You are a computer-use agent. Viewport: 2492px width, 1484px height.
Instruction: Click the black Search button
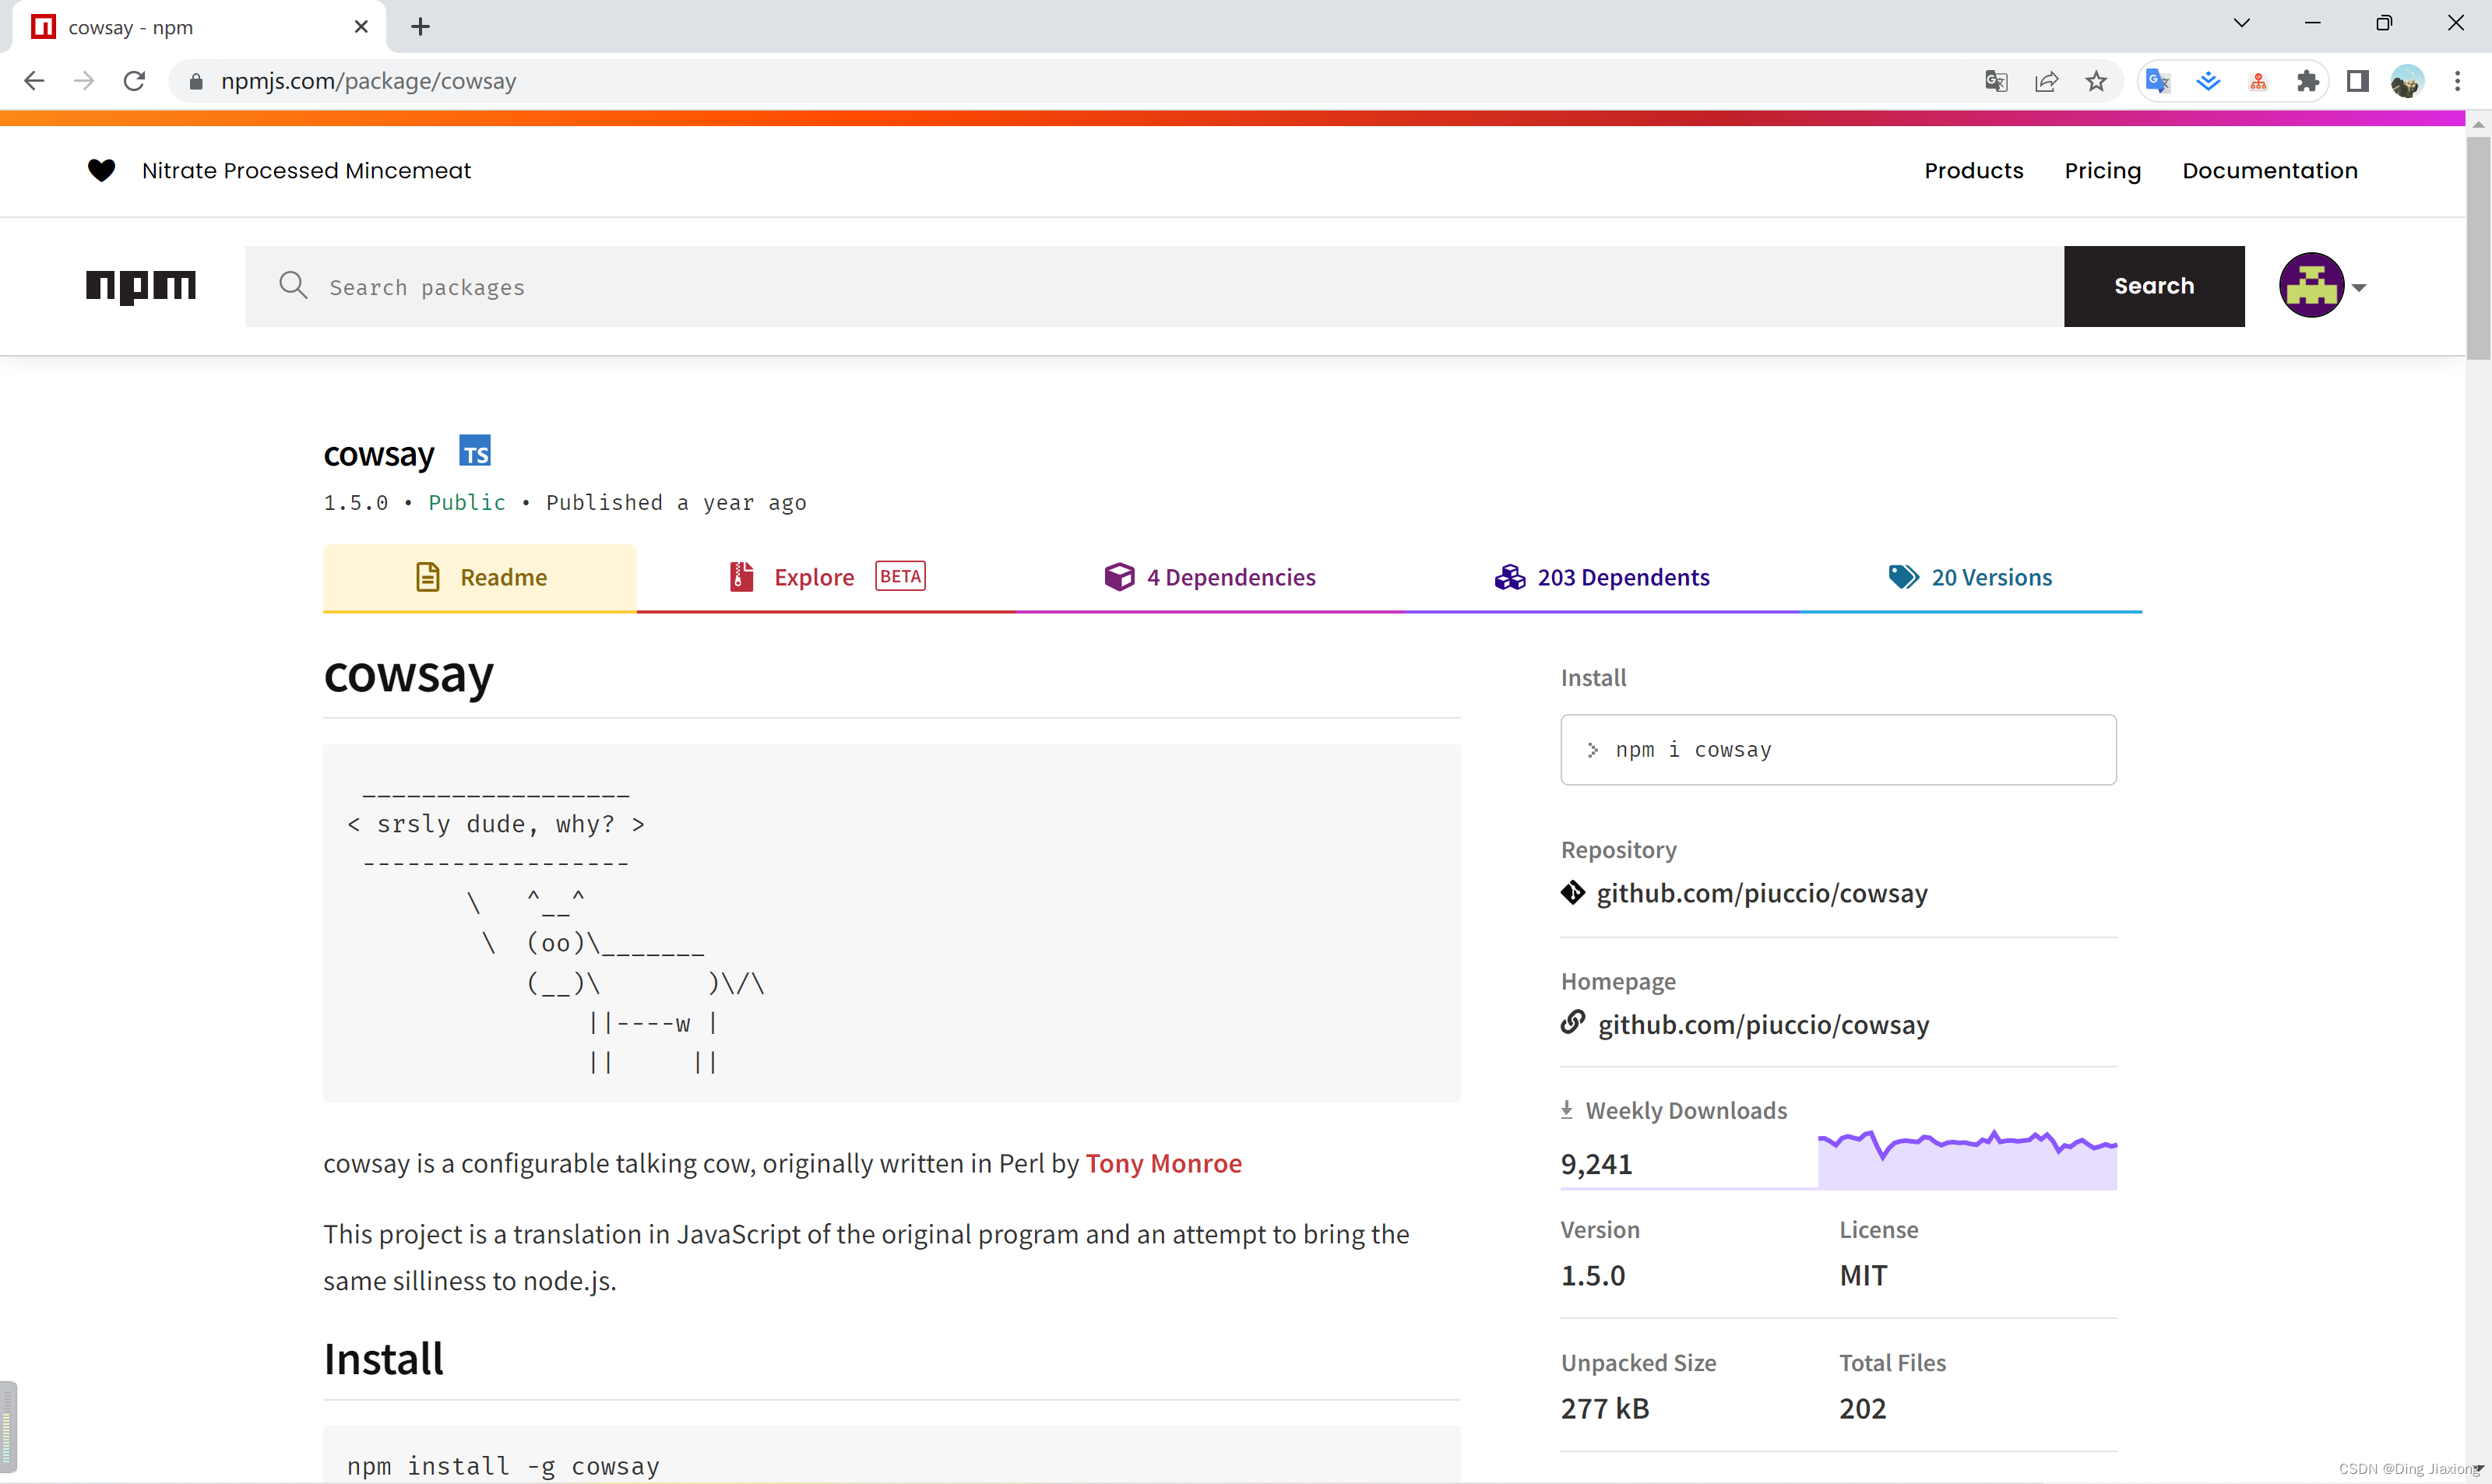point(2154,286)
